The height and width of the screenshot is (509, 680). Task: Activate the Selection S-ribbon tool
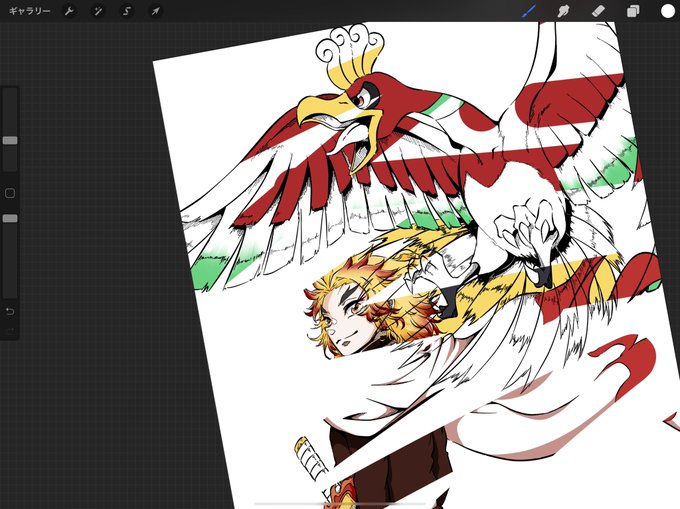coord(127,11)
